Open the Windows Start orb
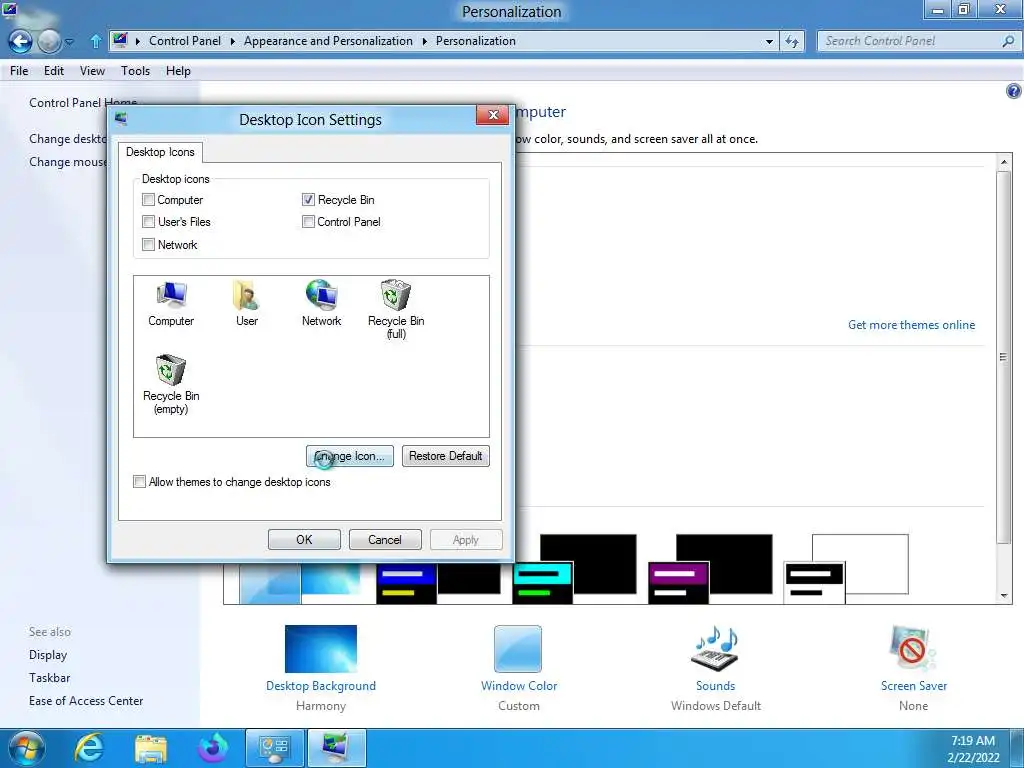 (27, 748)
